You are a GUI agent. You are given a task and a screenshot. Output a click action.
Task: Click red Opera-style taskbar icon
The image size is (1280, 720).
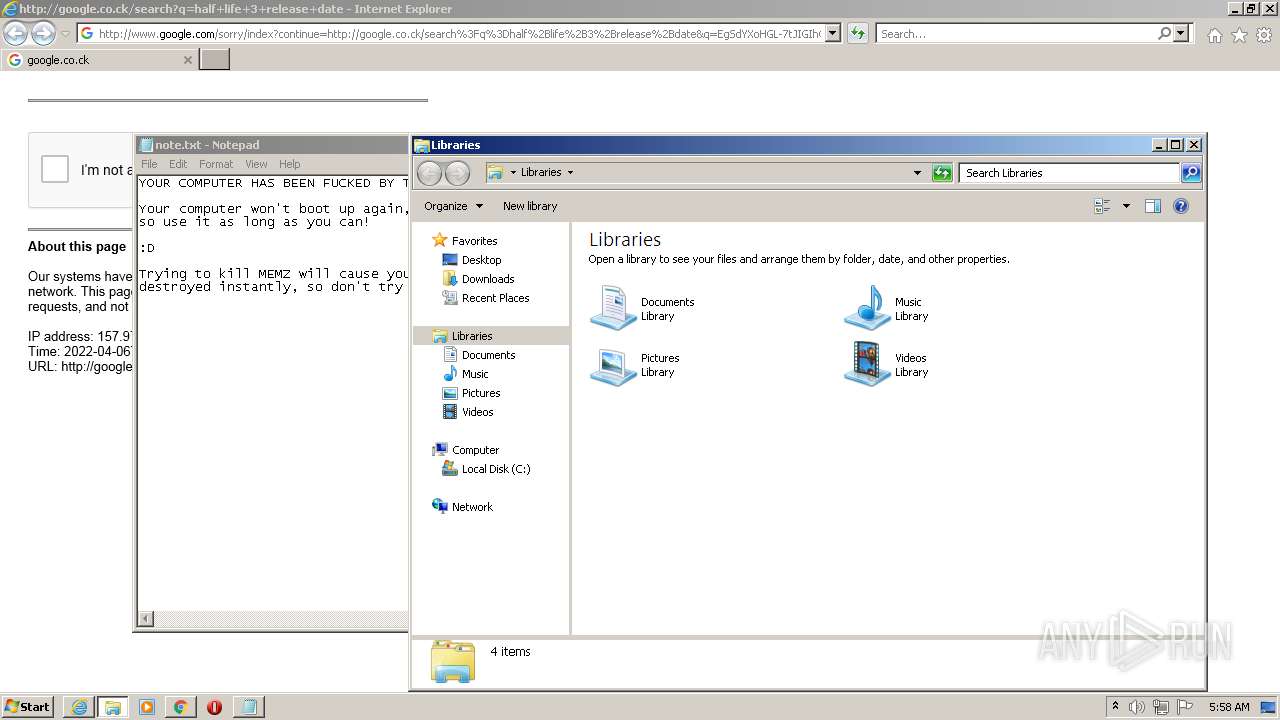pyautogui.click(x=215, y=707)
